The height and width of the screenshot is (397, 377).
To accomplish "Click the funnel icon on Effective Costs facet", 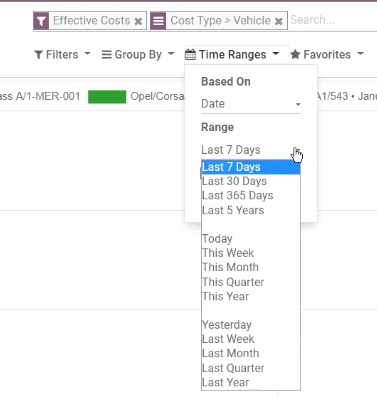I will click(x=41, y=21).
